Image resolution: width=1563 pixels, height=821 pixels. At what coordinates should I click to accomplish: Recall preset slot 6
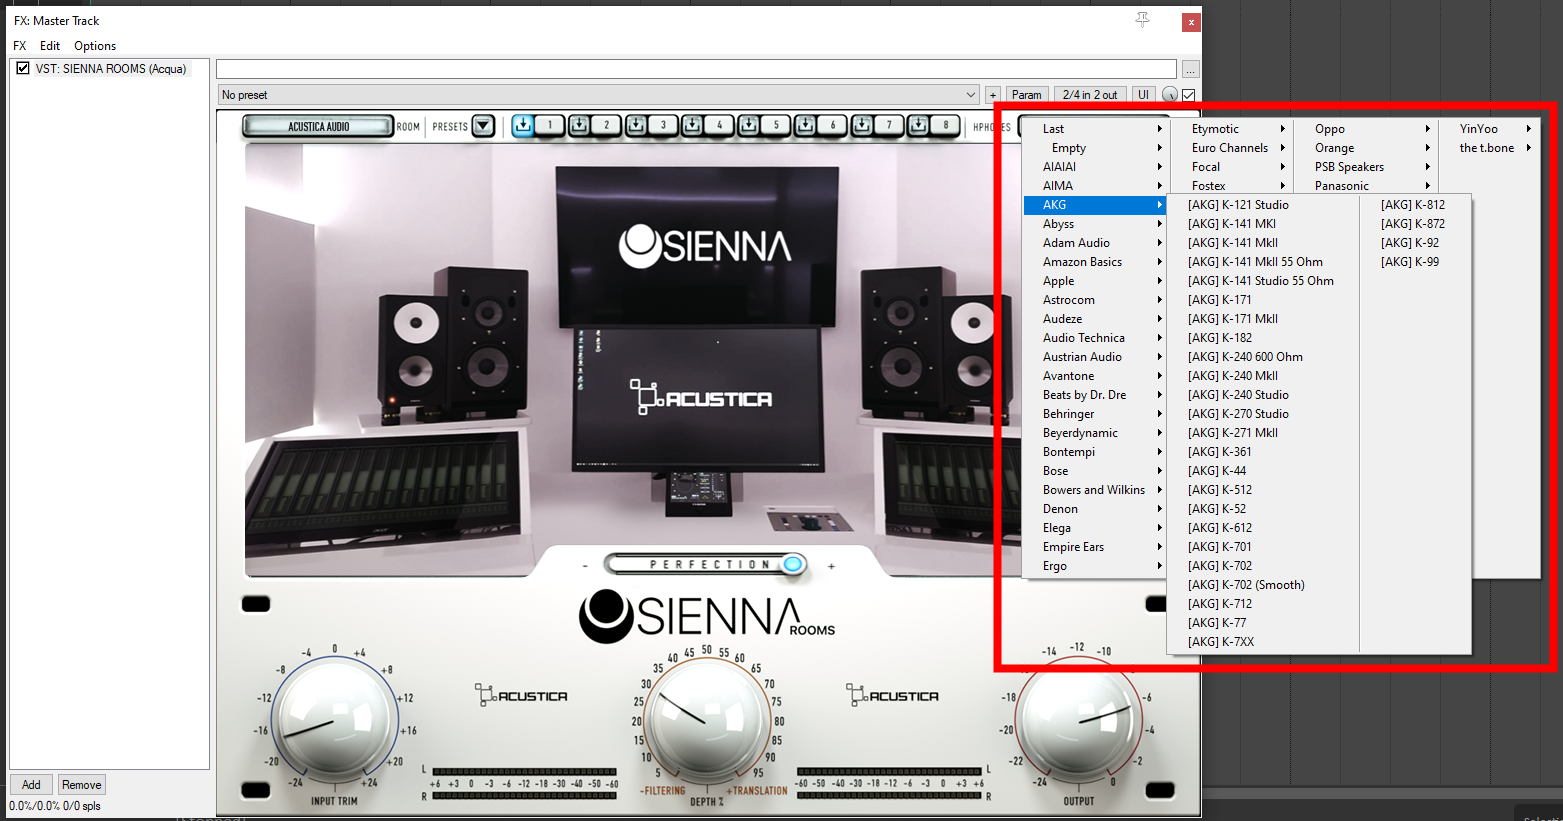coord(832,126)
